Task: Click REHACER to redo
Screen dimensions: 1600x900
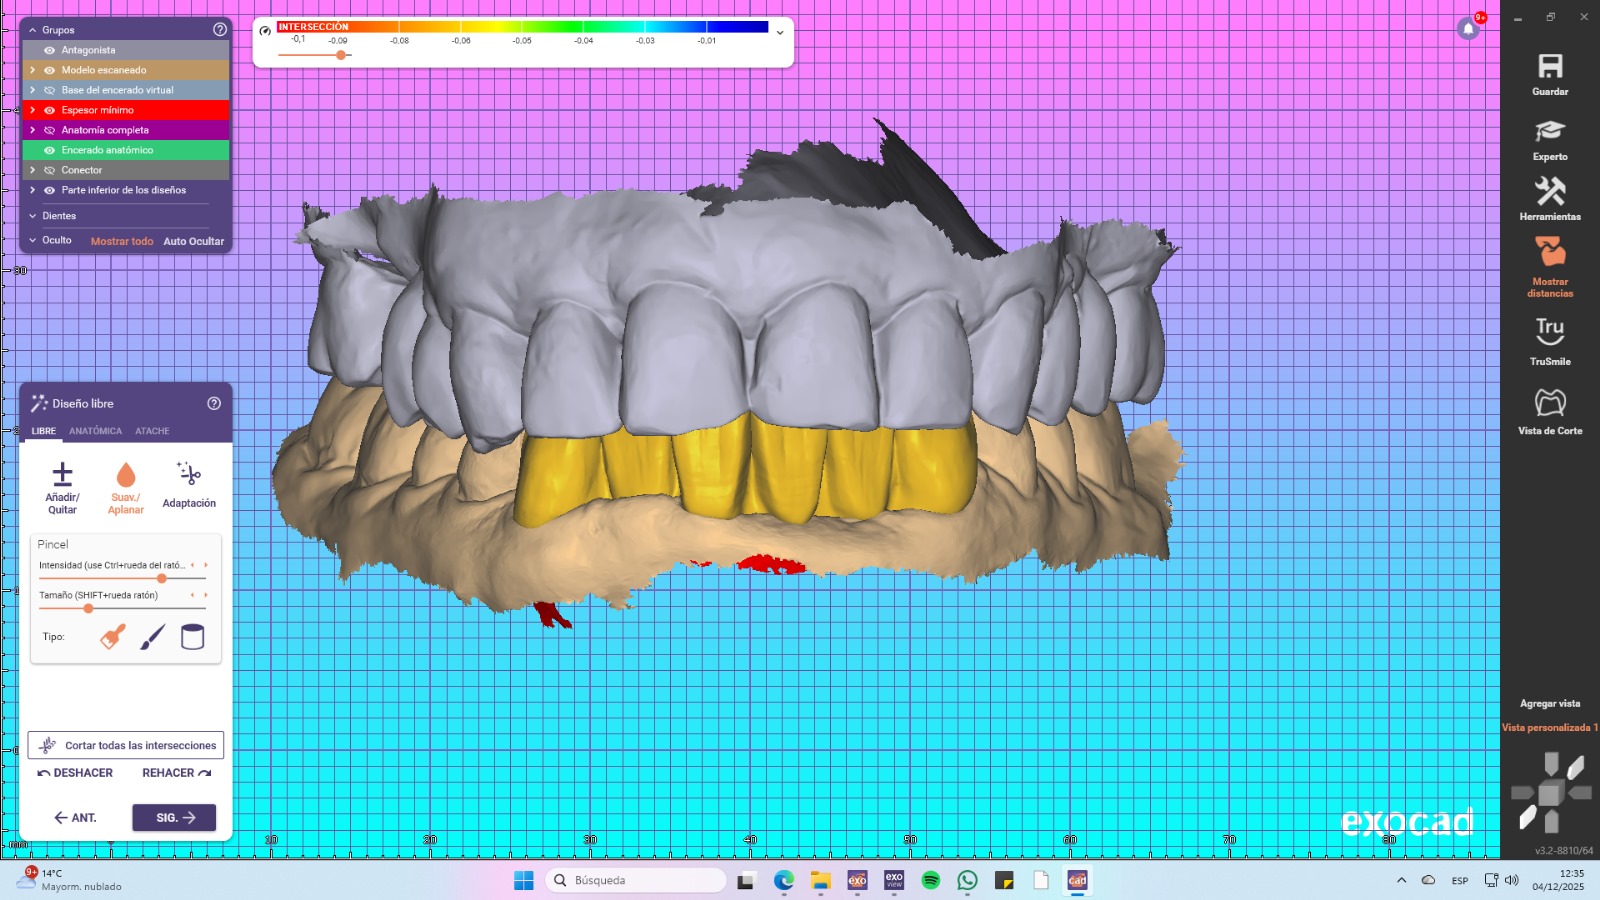Action: point(177,773)
